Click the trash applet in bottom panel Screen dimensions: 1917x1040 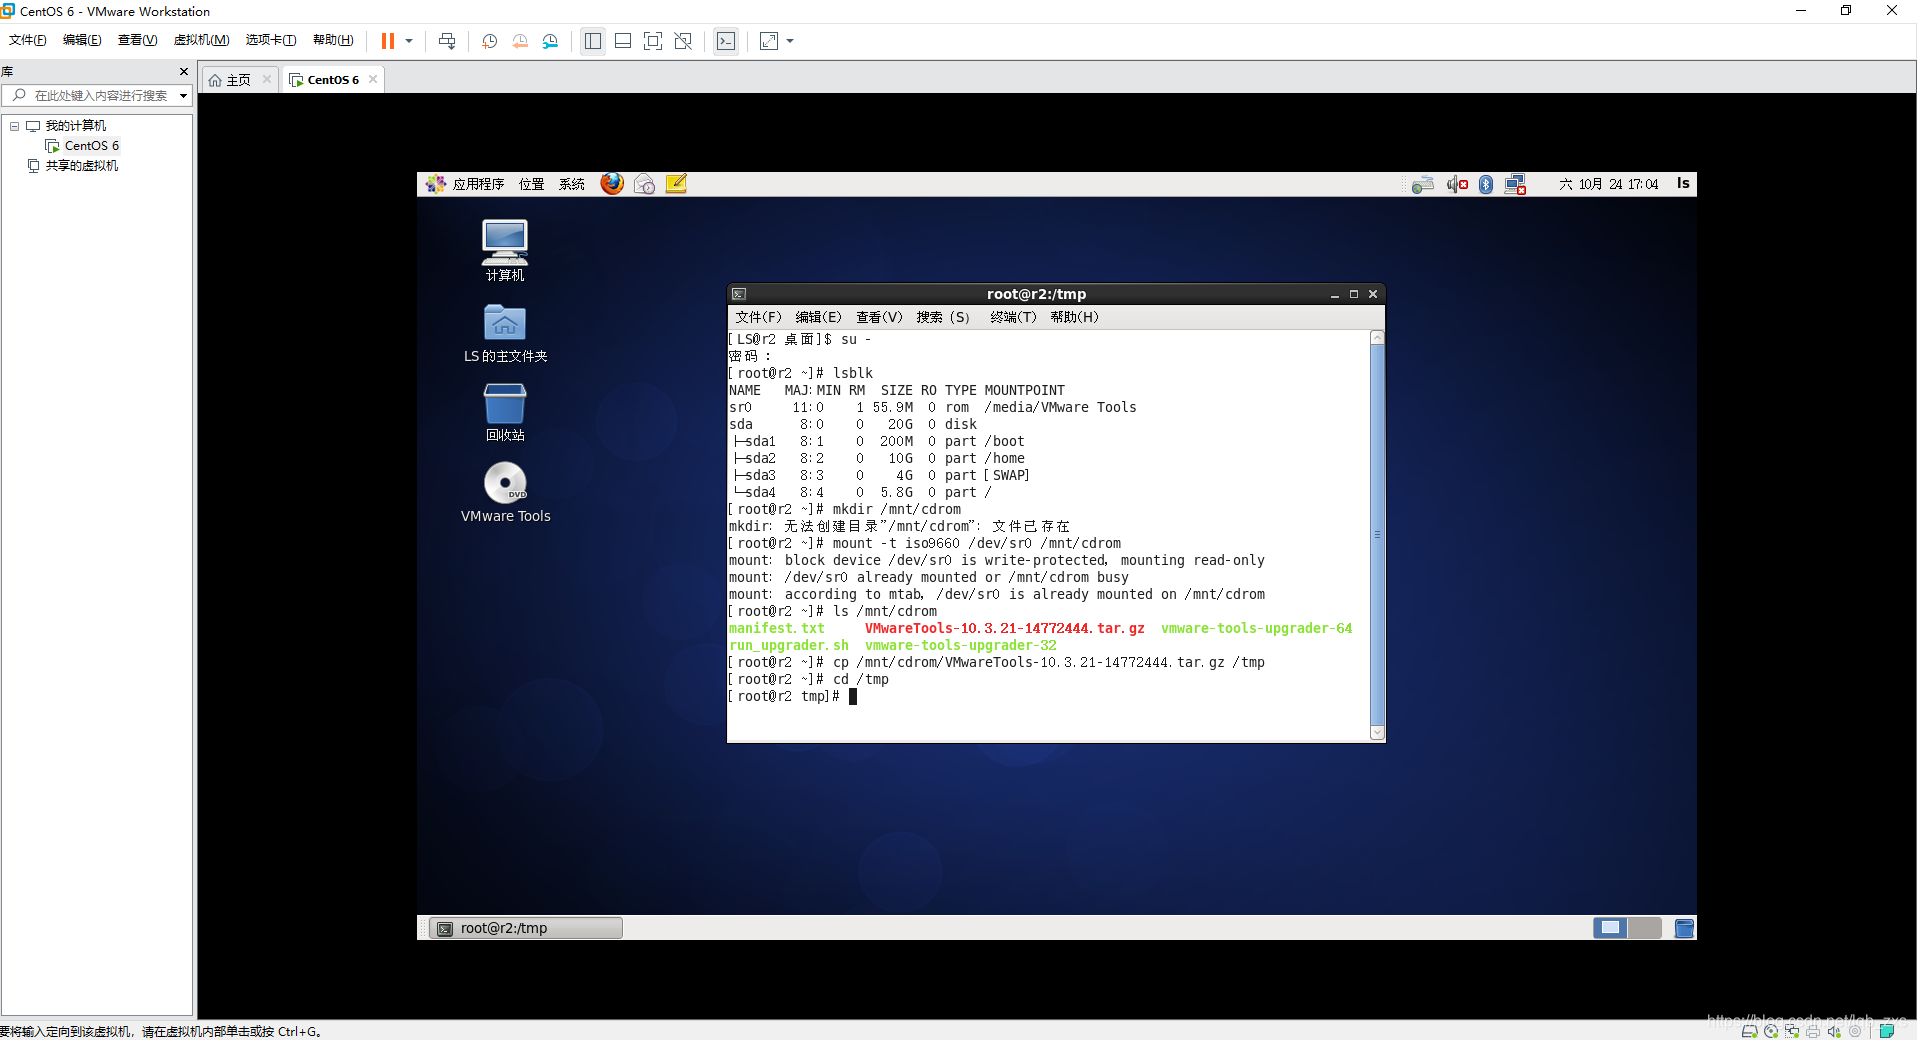[1684, 928]
